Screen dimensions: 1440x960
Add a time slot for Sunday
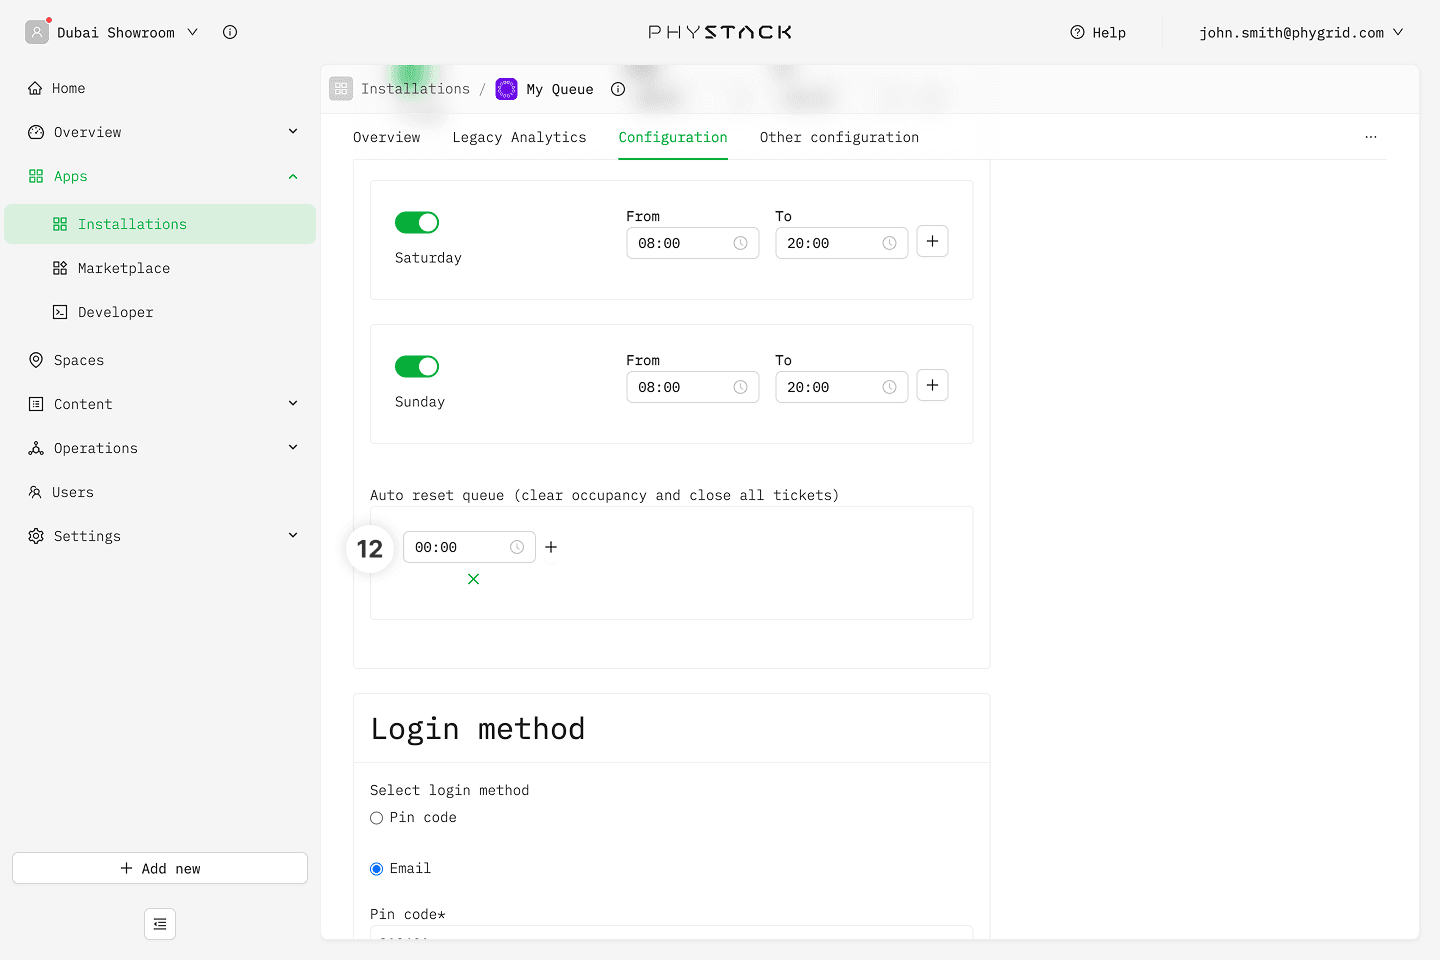932,386
